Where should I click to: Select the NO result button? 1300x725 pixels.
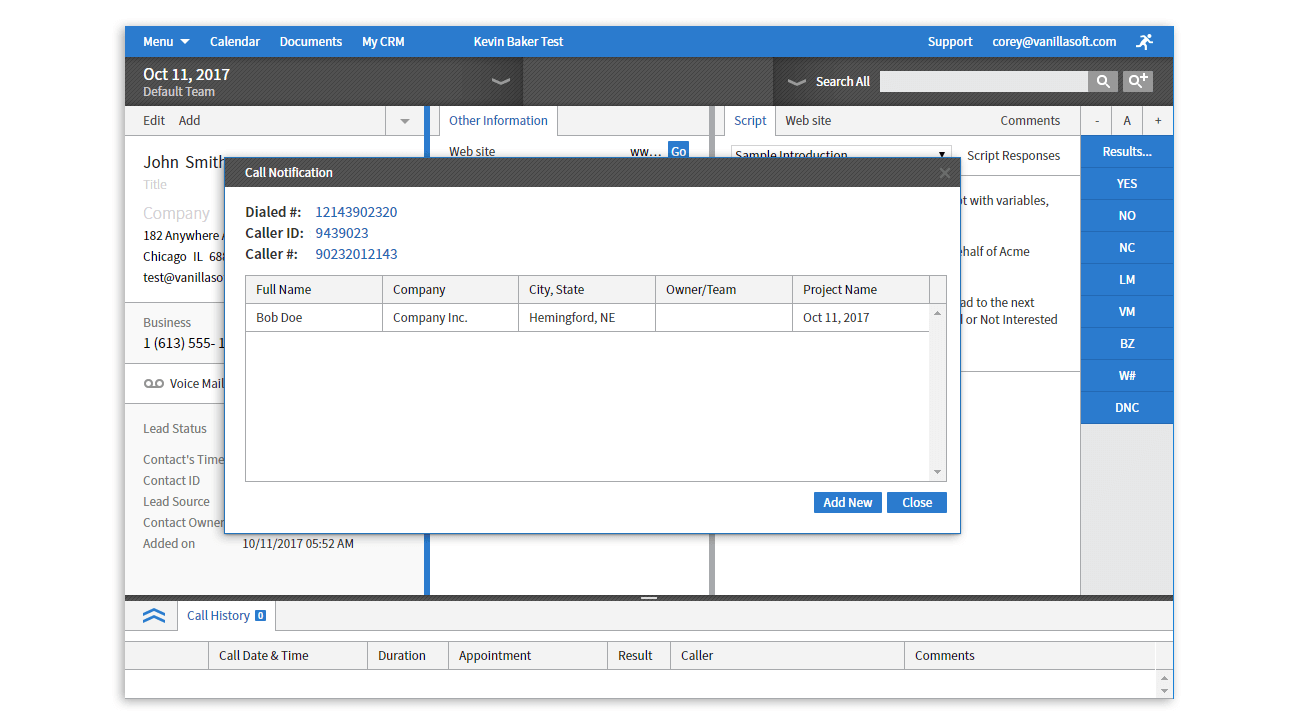(x=1127, y=216)
